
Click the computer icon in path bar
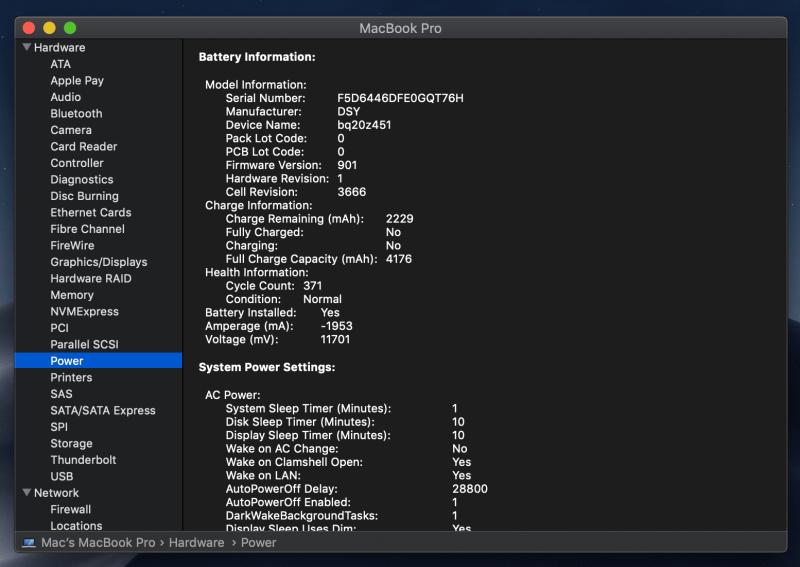pyautogui.click(x=30, y=543)
